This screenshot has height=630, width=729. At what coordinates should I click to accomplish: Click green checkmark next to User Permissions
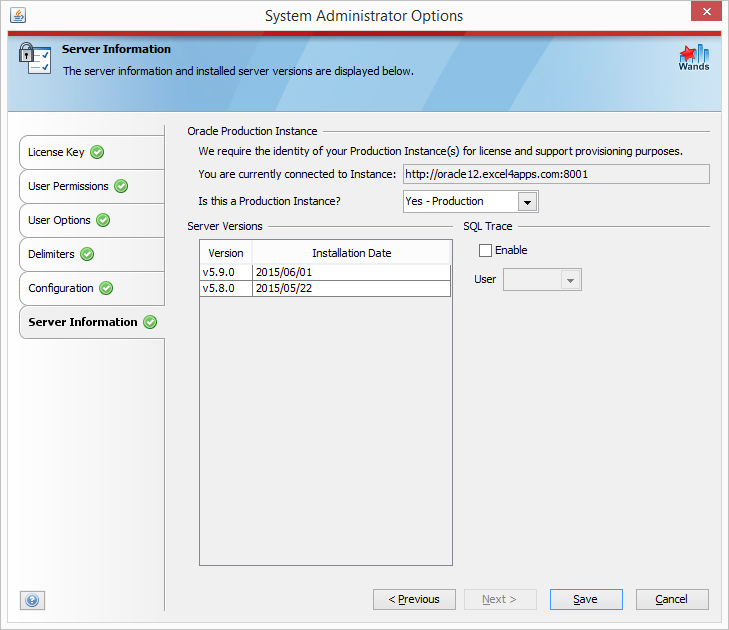click(x=121, y=186)
